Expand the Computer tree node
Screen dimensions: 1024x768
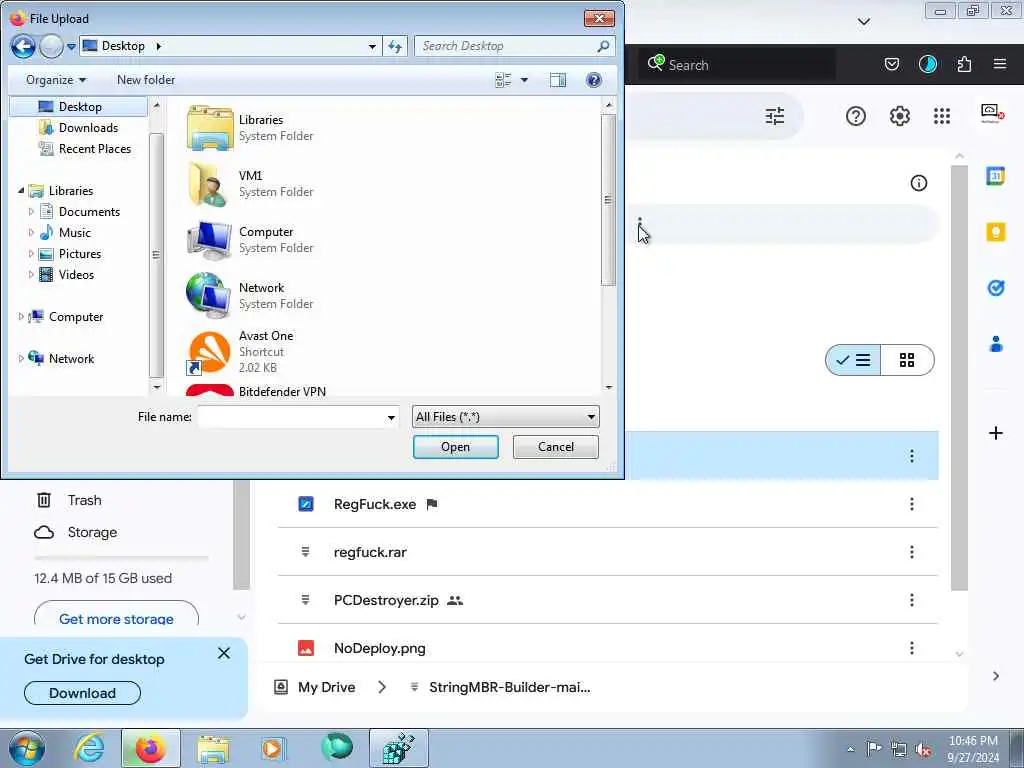click(21, 317)
